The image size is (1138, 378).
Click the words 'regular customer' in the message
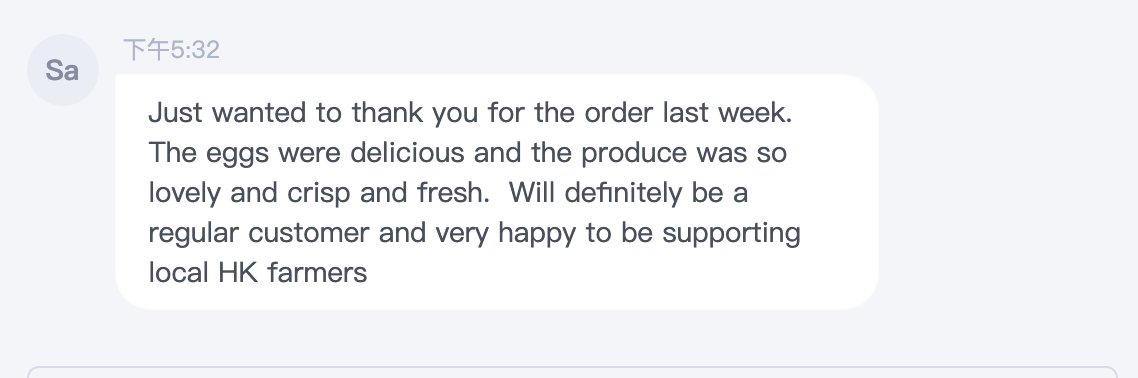[259, 234]
